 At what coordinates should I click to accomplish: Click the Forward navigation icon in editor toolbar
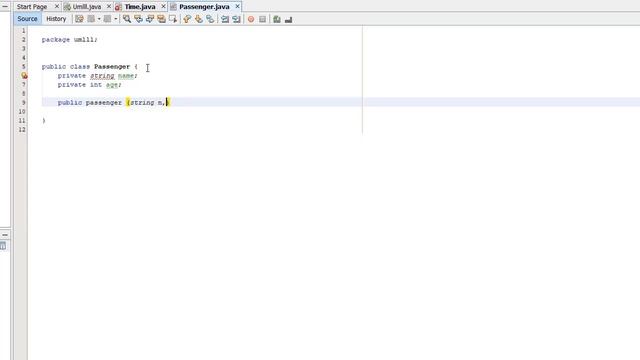(107, 19)
